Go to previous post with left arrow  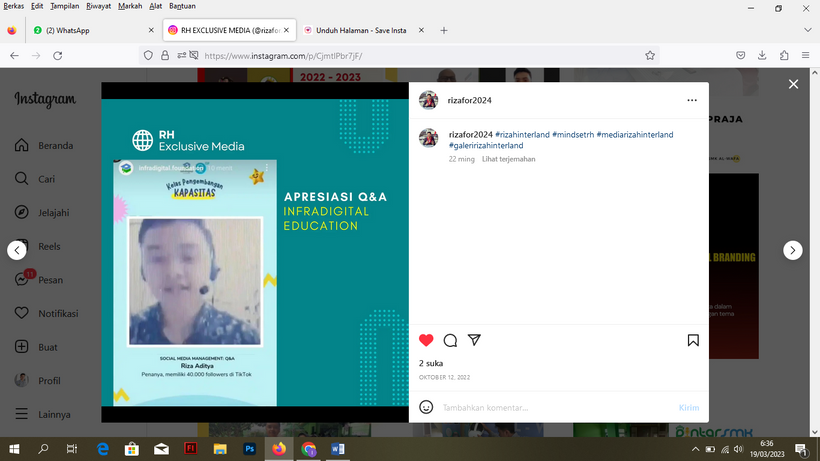coord(17,250)
